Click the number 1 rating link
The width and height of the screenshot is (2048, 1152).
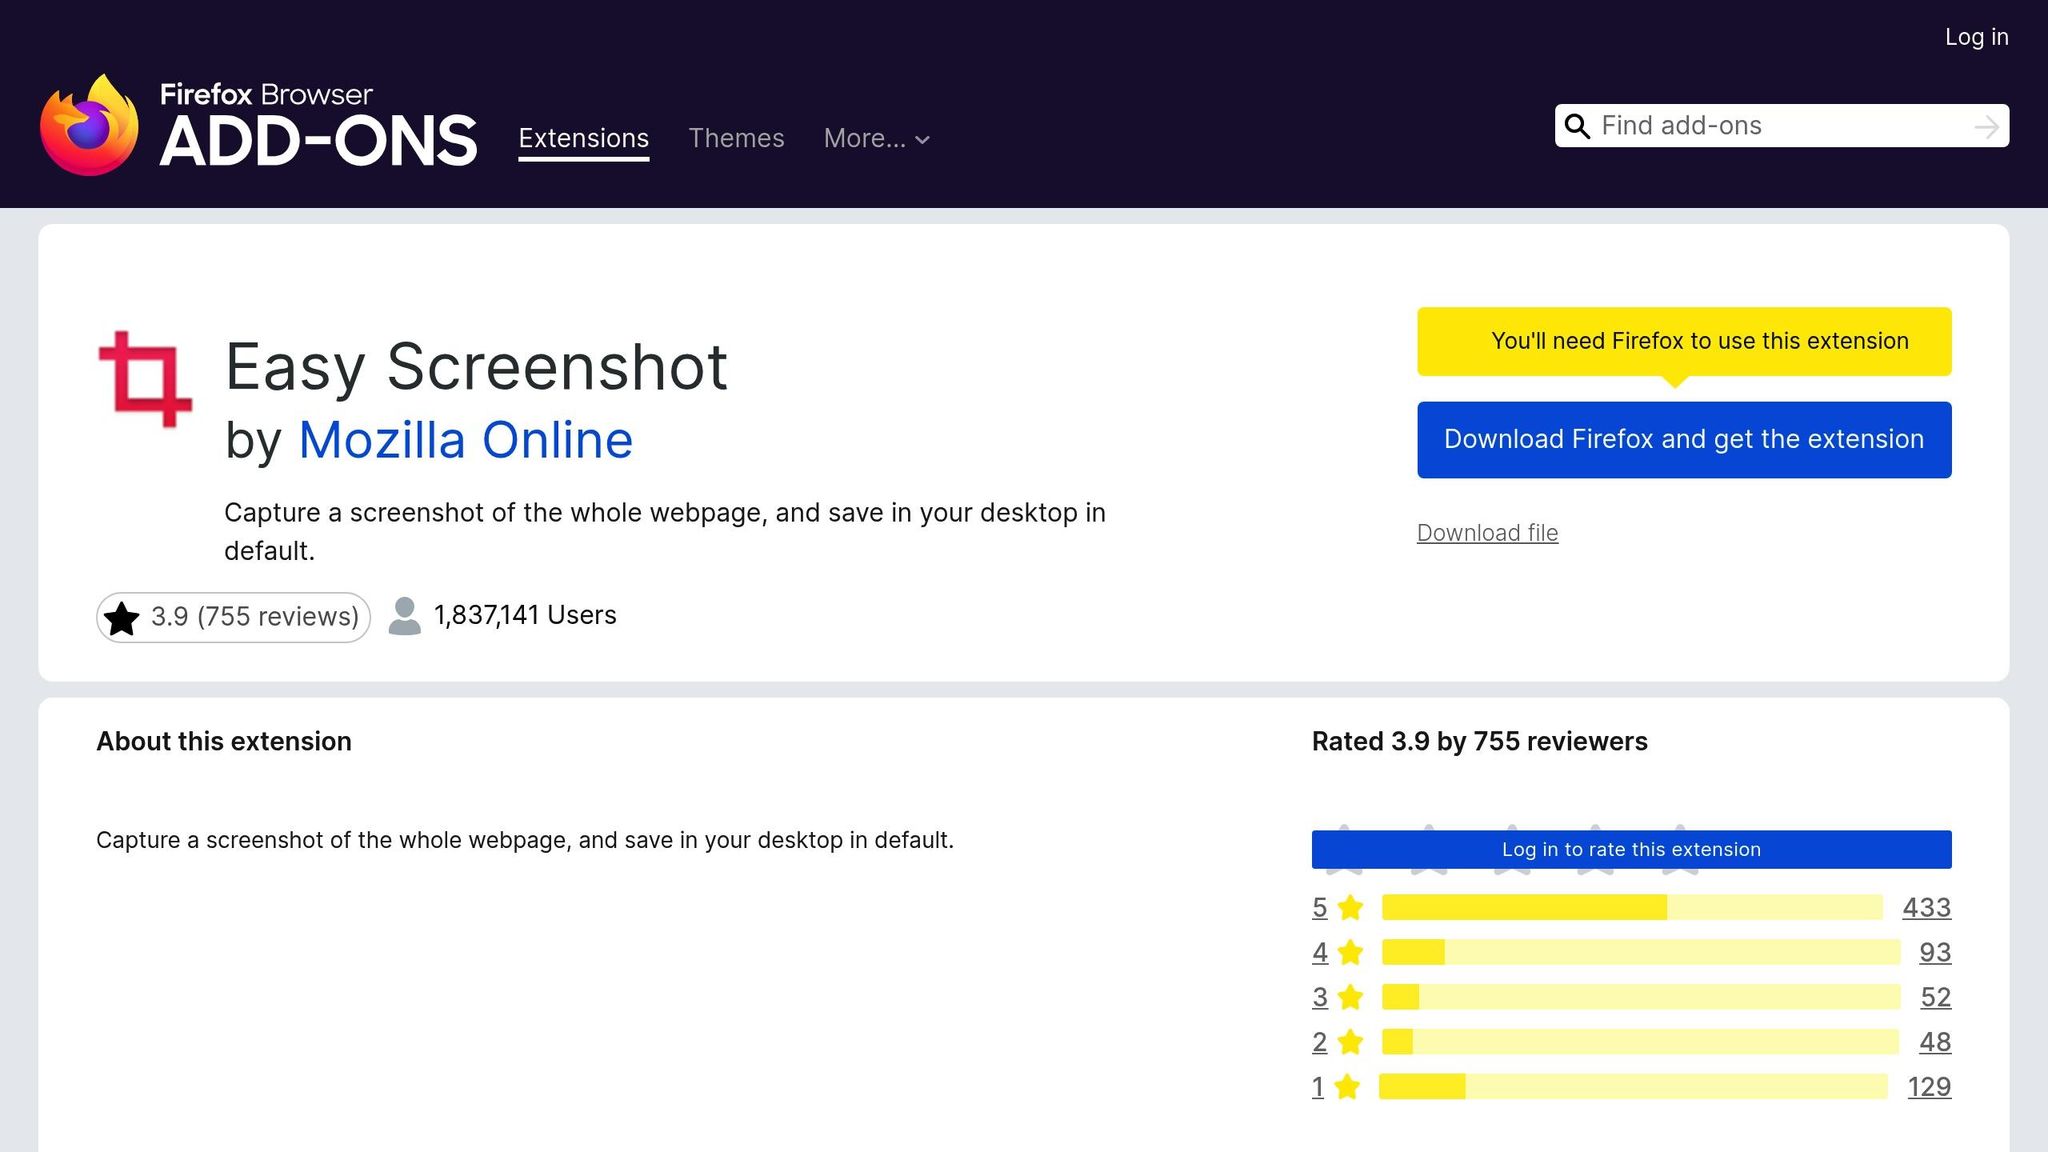coord(1318,1088)
